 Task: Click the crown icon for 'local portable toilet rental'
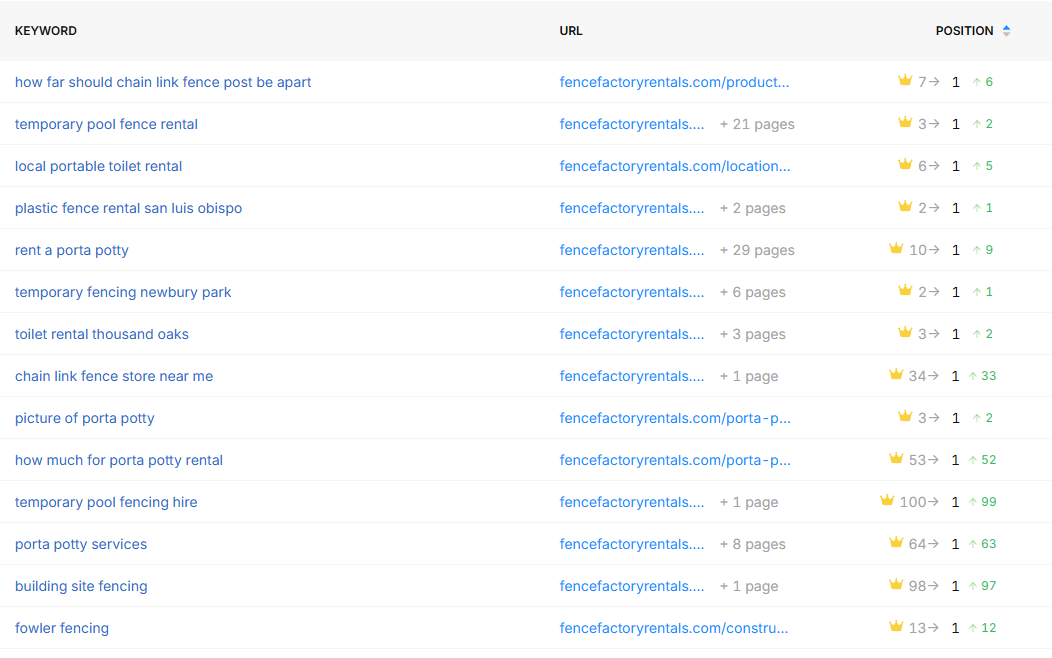(x=905, y=164)
